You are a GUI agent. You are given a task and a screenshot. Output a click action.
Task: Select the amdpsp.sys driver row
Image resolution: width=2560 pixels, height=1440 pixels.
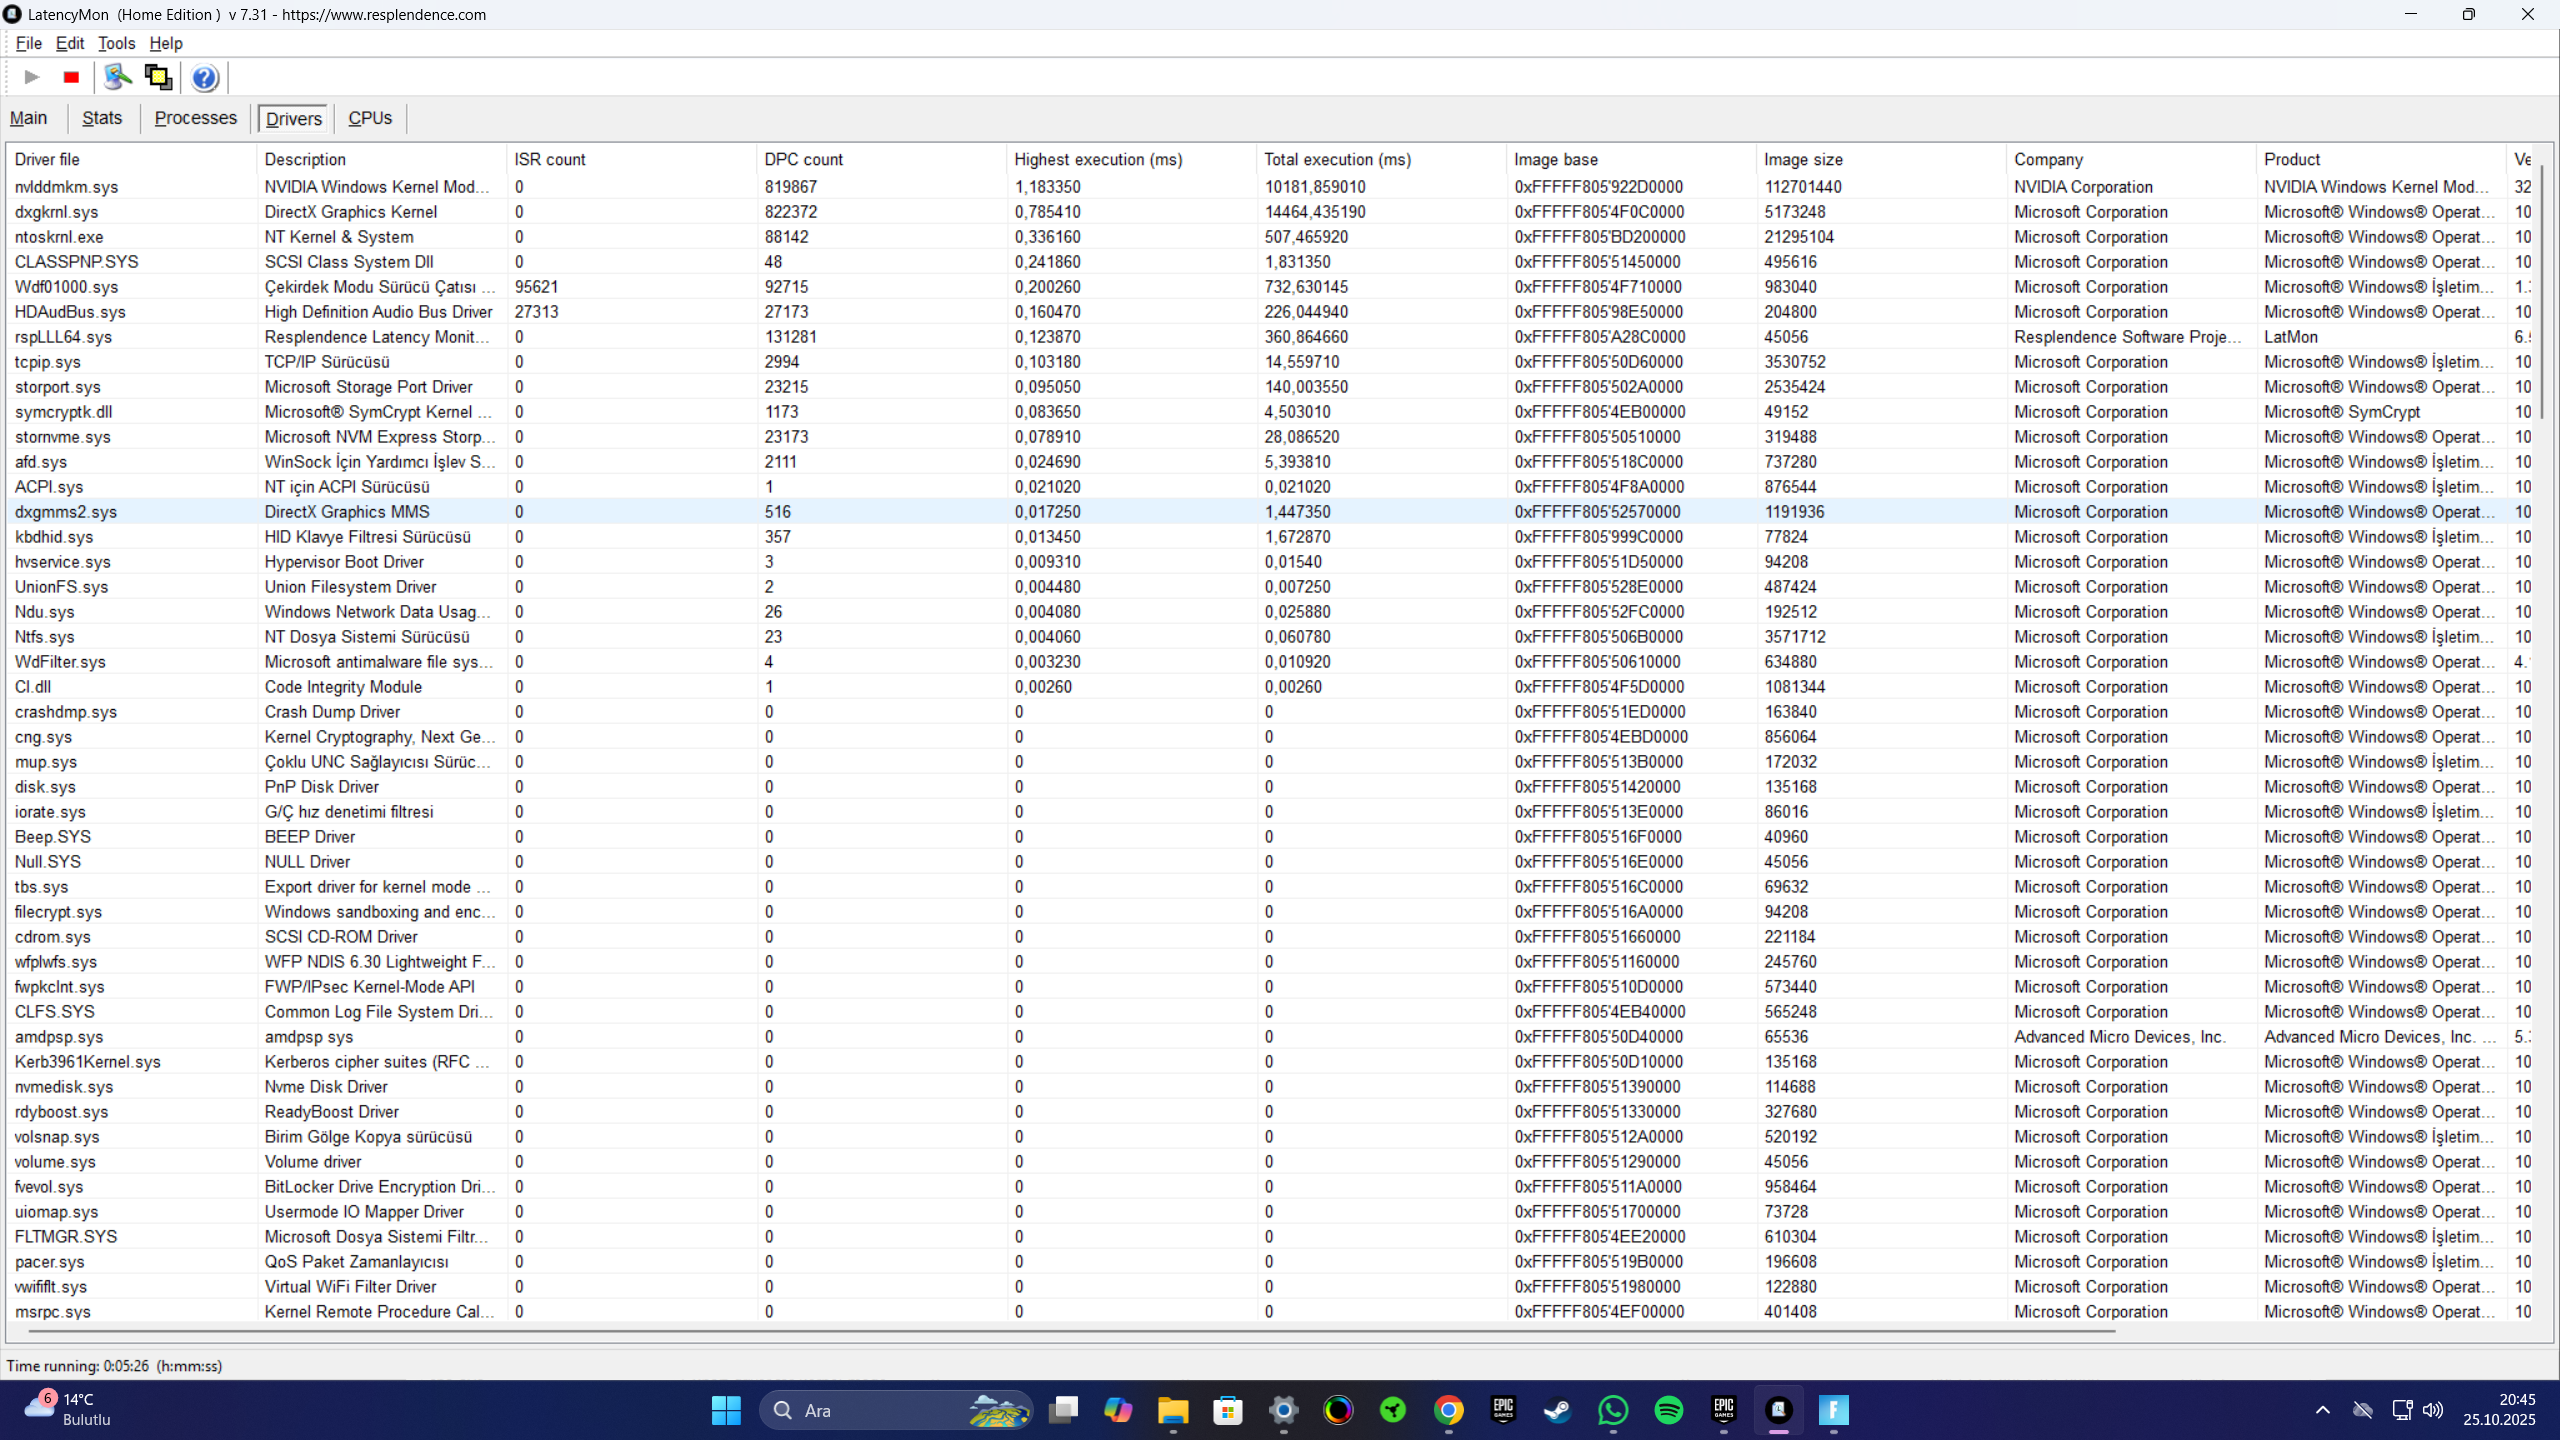[1270, 1037]
